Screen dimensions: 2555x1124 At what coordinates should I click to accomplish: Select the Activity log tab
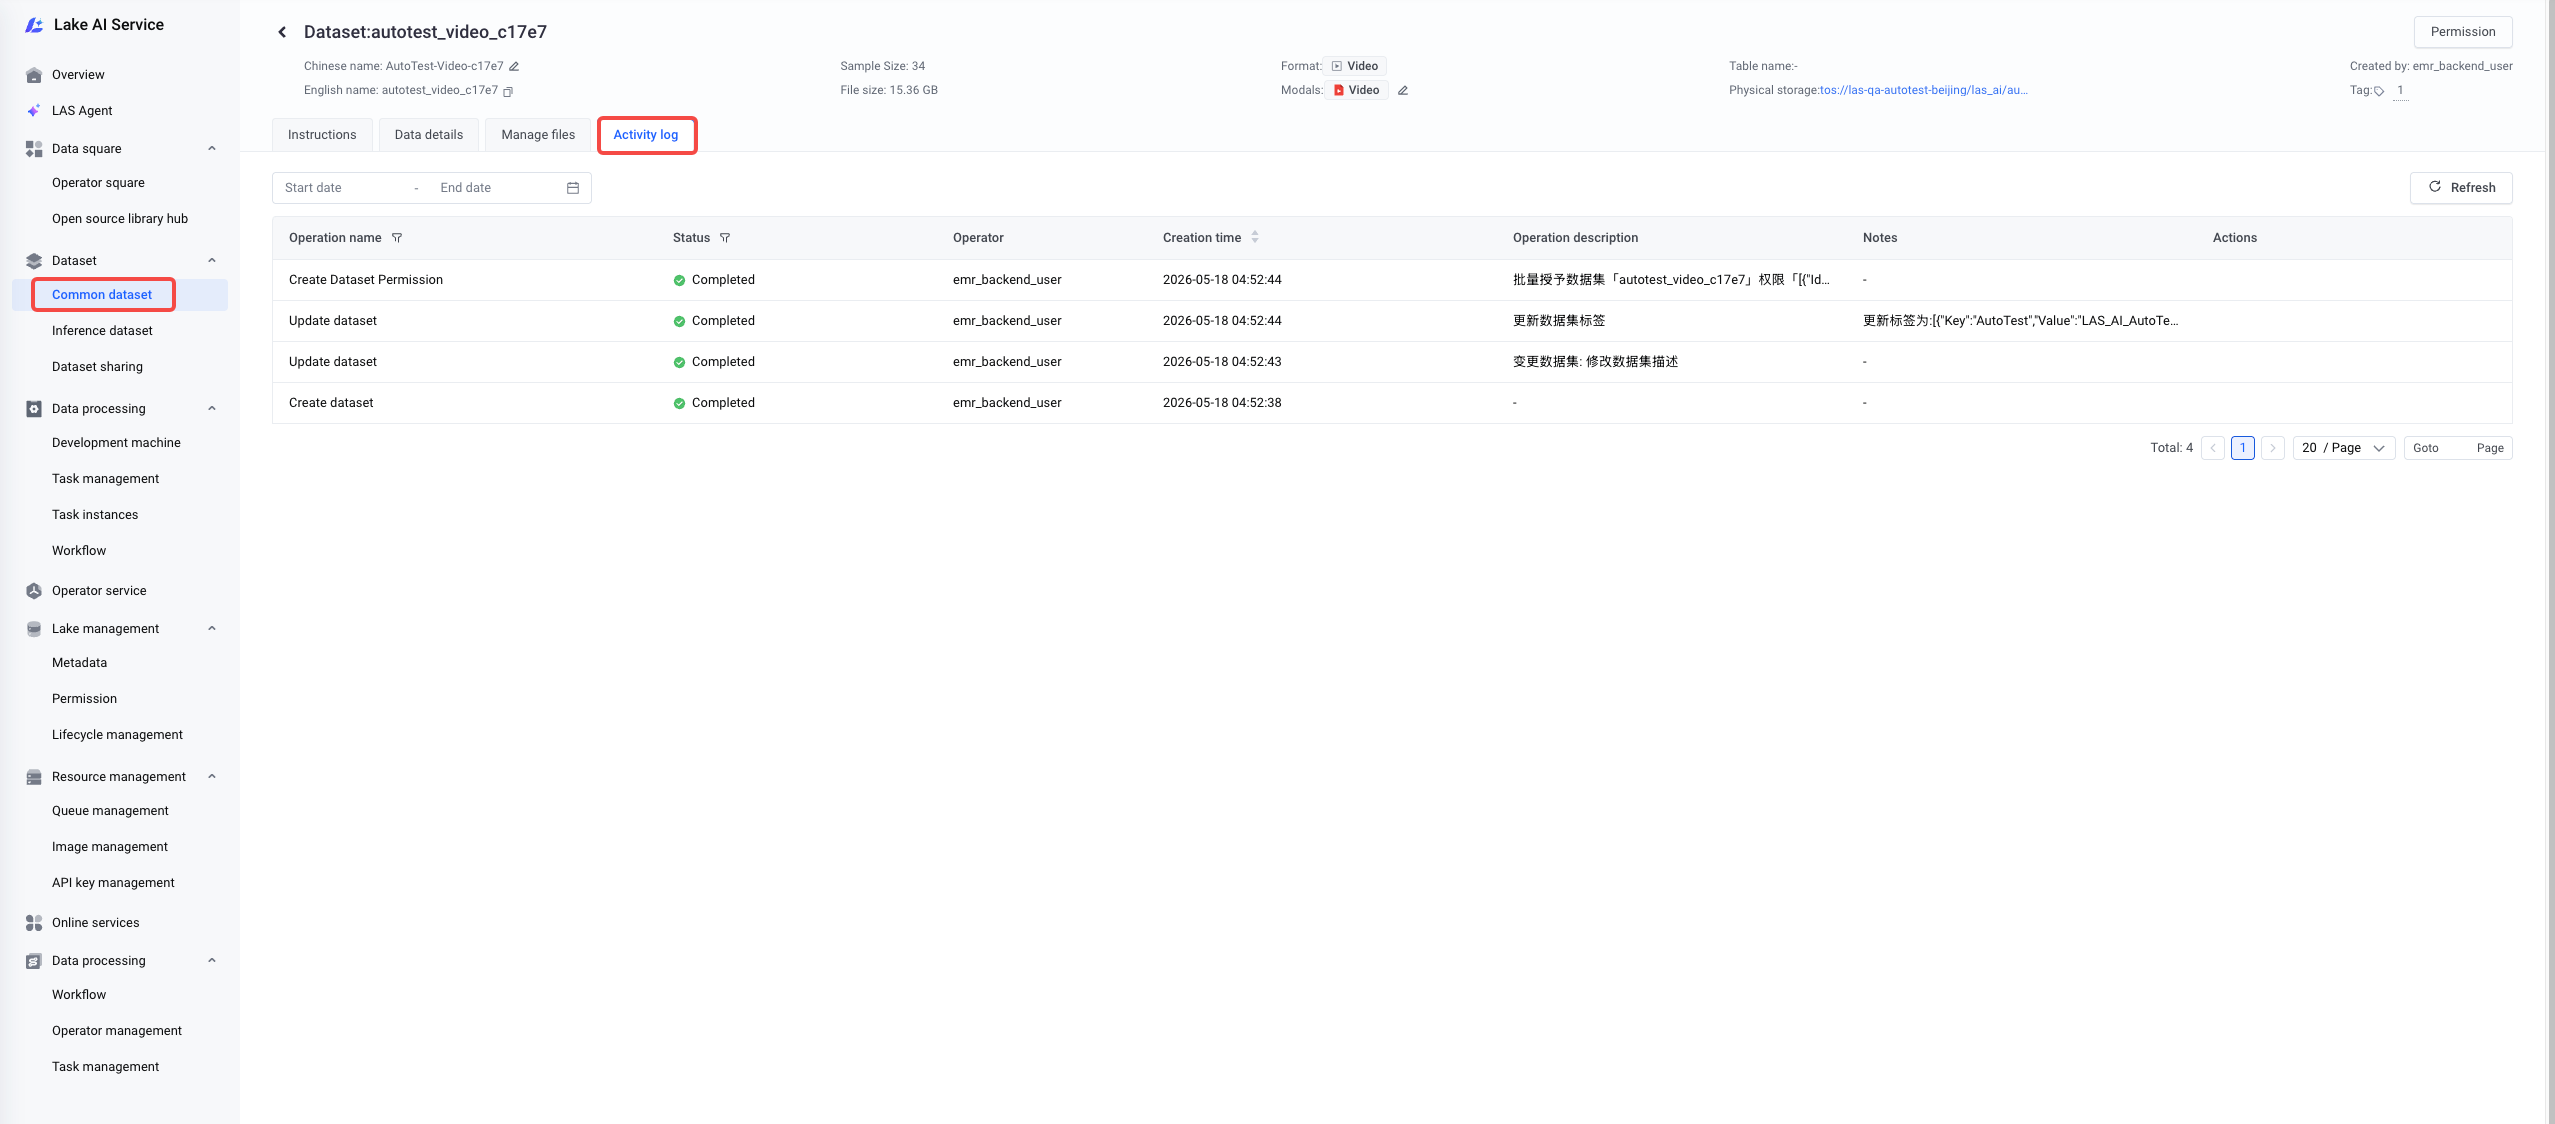[646, 135]
